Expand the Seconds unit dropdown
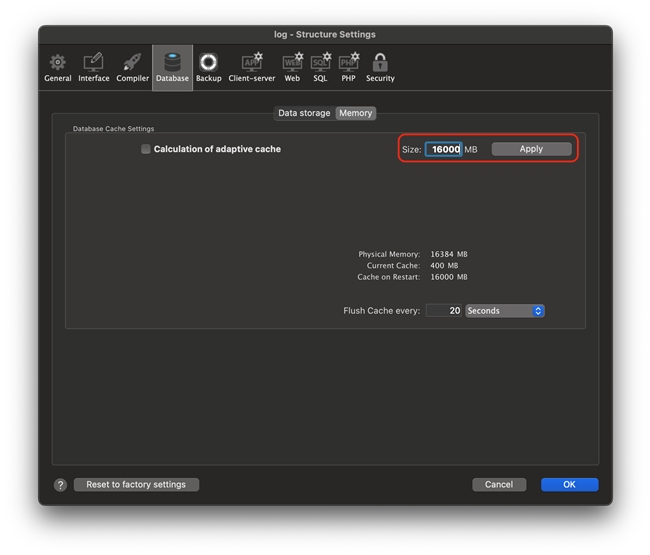Viewport: 650px width, 555px height. pos(504,311)
